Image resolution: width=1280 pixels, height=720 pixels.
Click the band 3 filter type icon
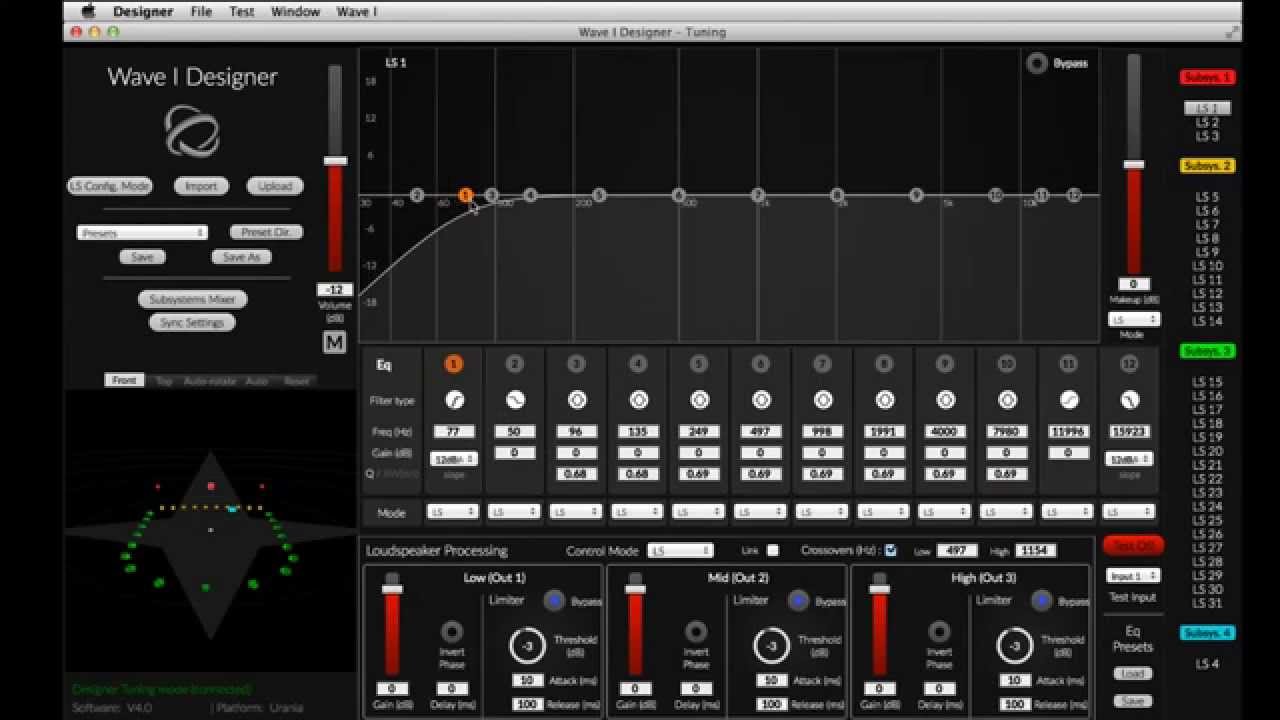pyautogui.click(x=577, y=400)
